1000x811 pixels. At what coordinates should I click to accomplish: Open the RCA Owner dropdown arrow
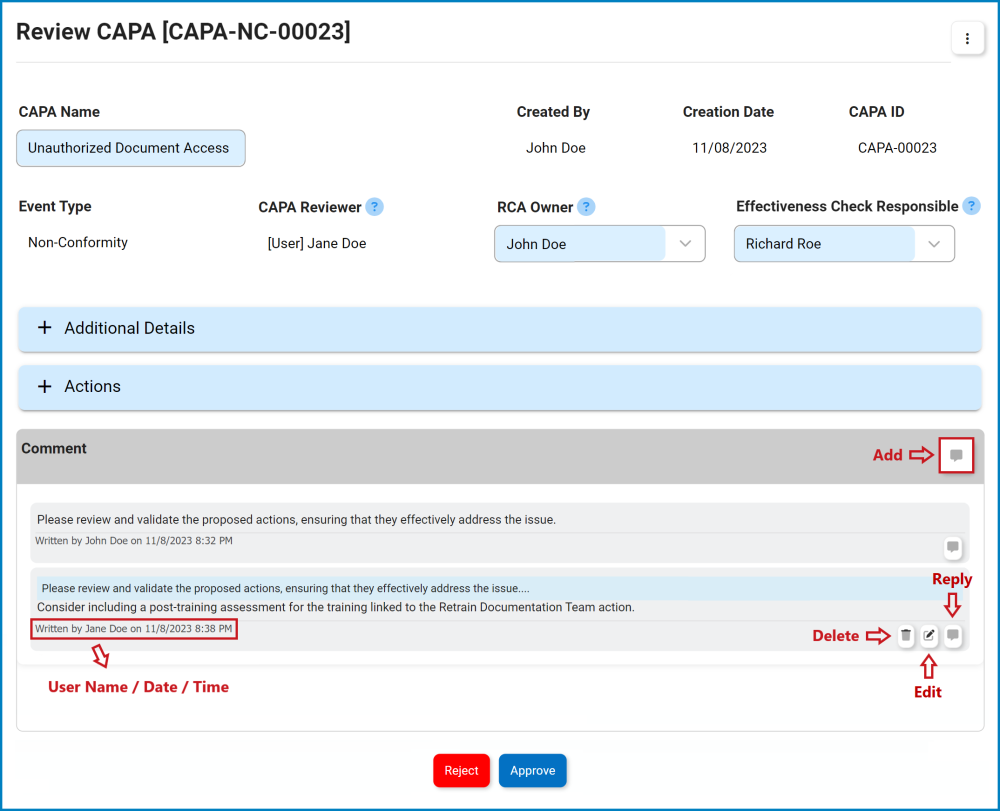[686, 244]
